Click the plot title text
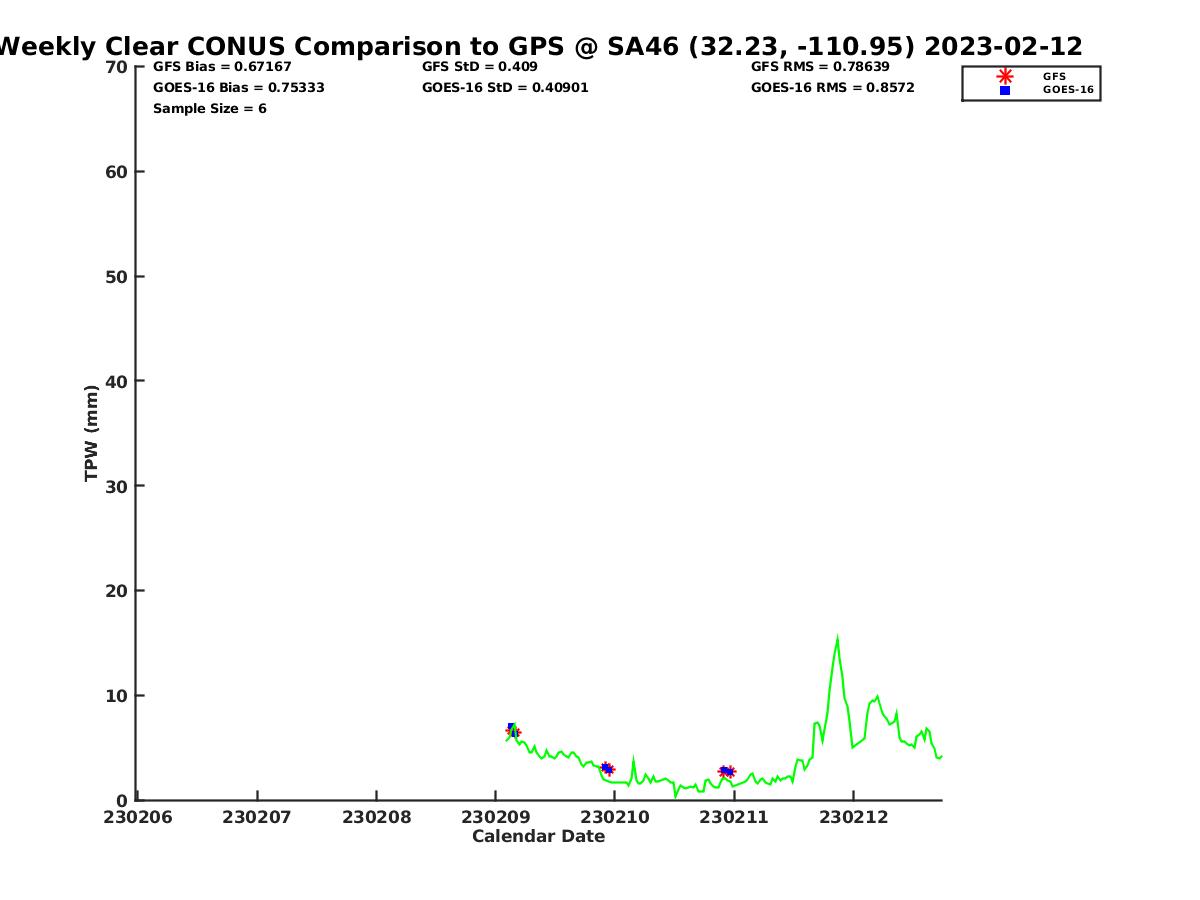This screenshot has height=900, width=1200. (x=540, y=46)
